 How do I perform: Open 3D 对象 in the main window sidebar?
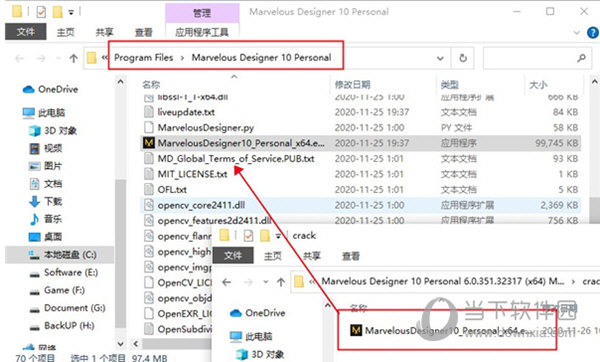[53, 131]
